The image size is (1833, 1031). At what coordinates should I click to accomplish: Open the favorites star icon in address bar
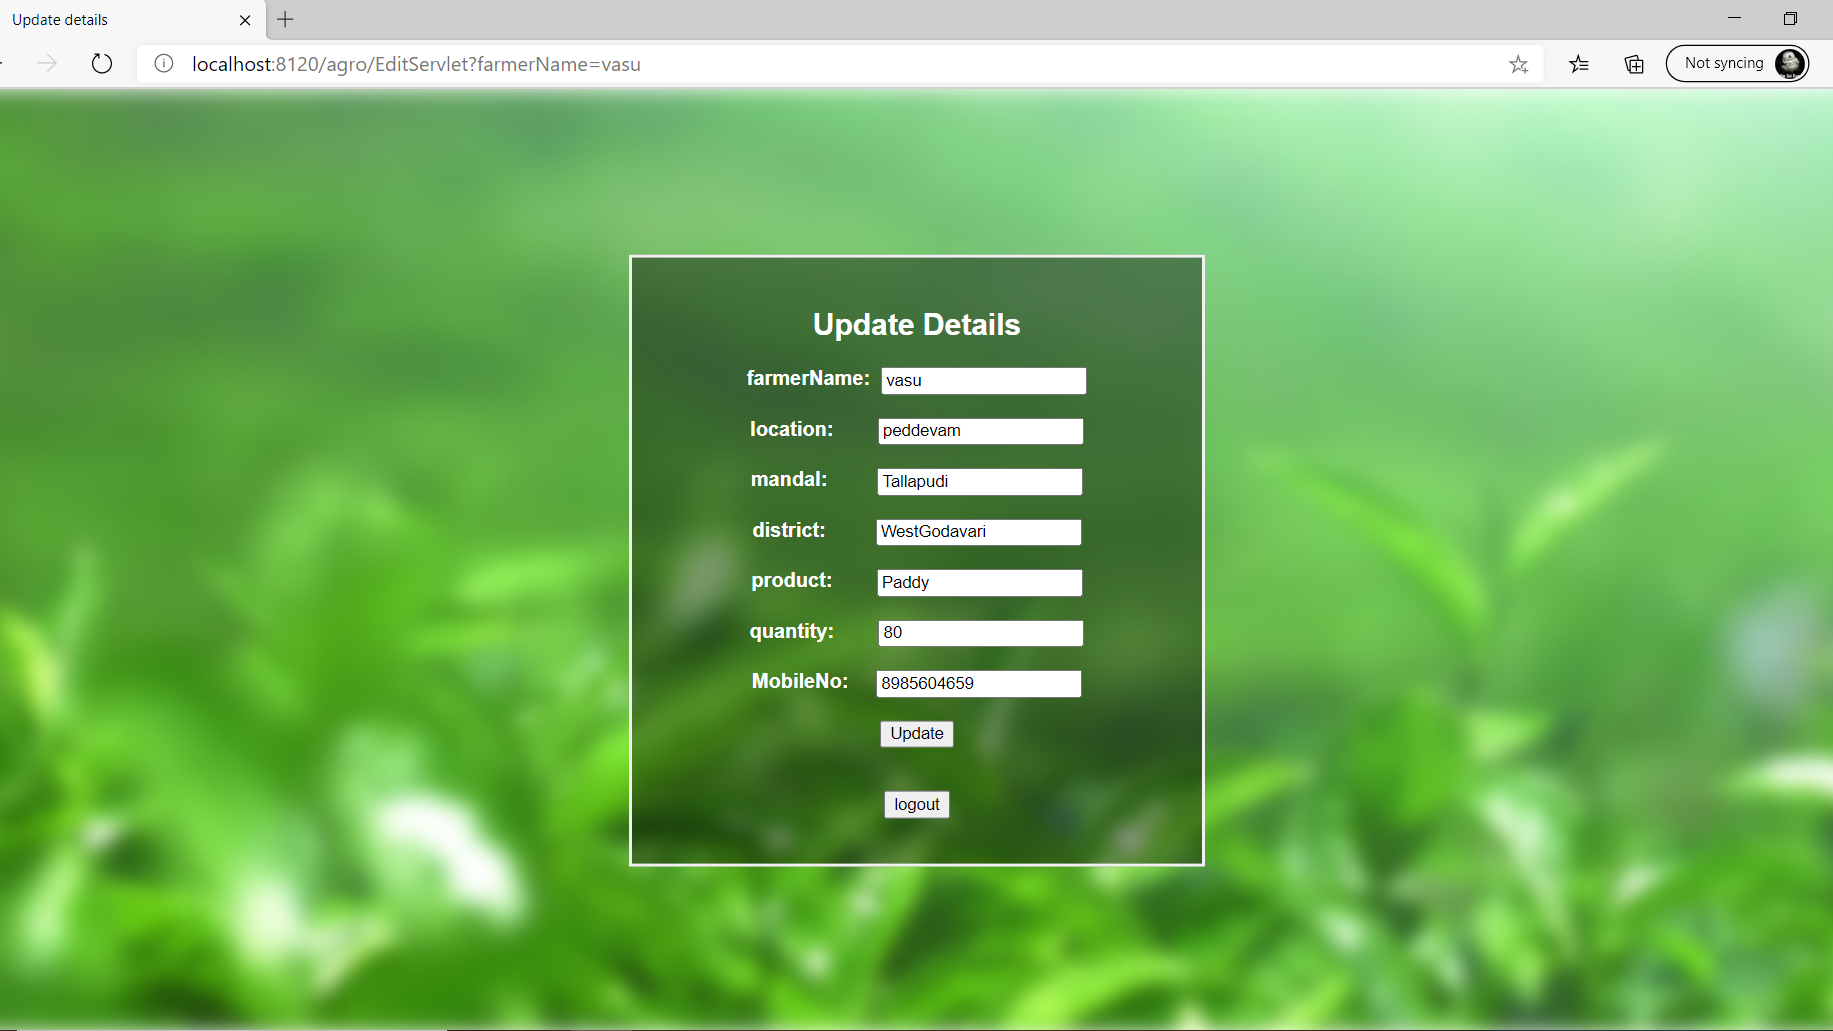point(1519,64)
